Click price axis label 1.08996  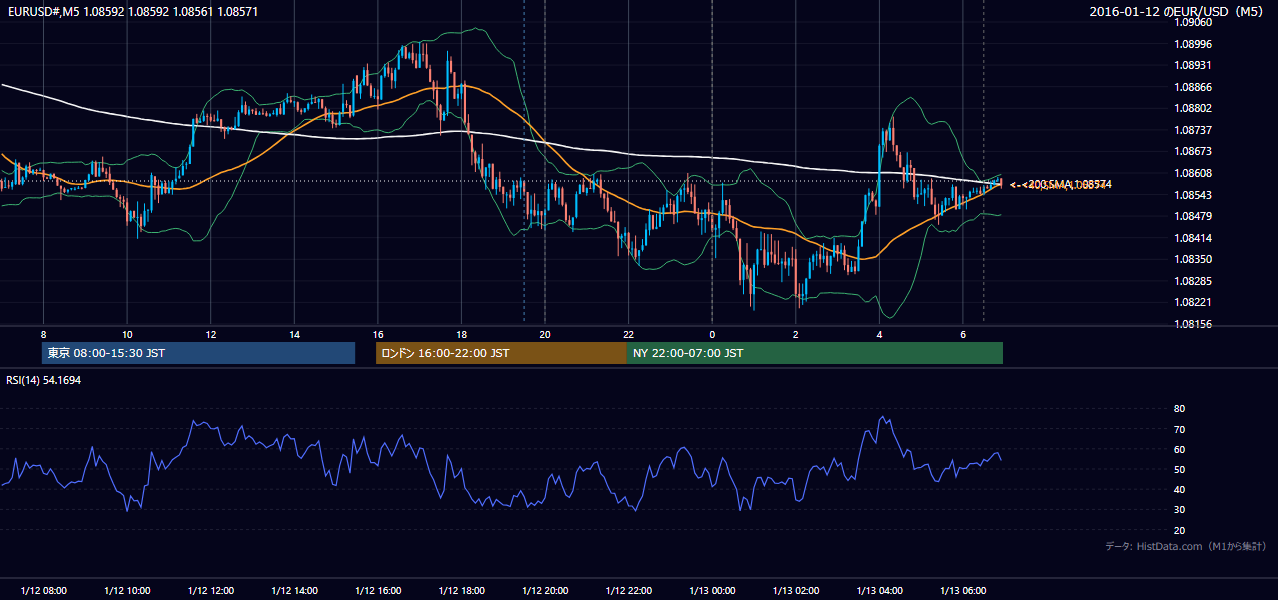pos(1192,44)
